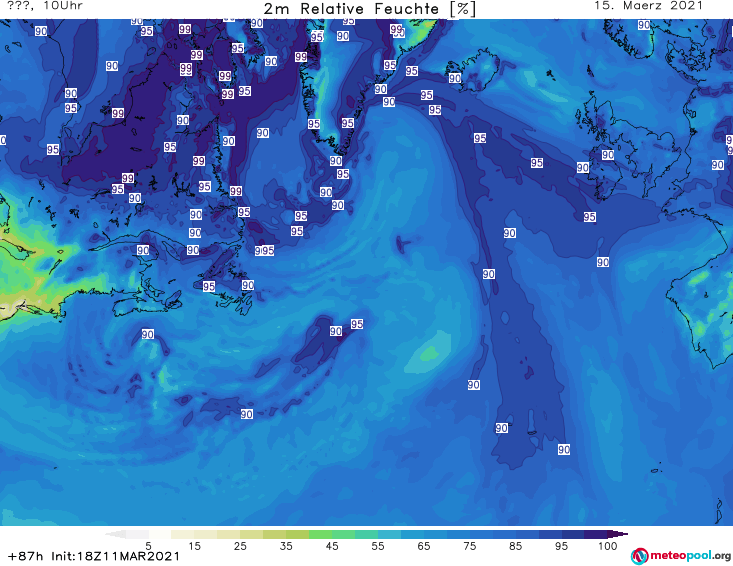Pick the bright green swatch above the 45 legend value
Viewport: 733px width, 566px height.
point(320,534)
